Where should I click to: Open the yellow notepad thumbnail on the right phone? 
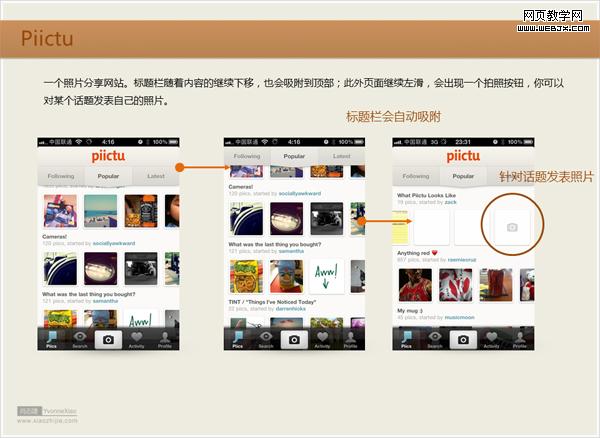click(400, 227)
